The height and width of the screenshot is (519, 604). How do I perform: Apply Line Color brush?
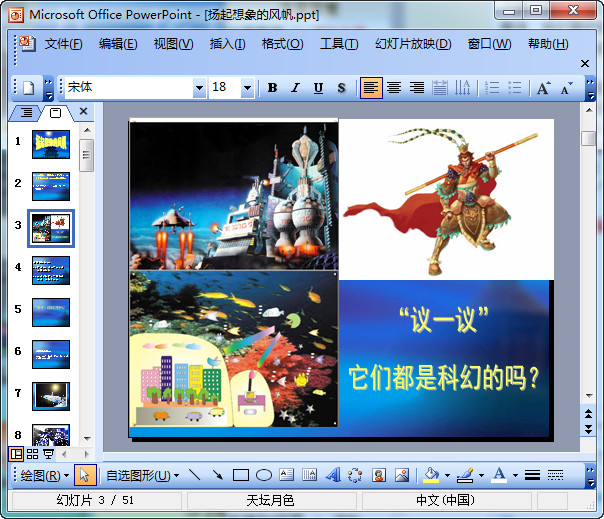[x=465, y=475]
